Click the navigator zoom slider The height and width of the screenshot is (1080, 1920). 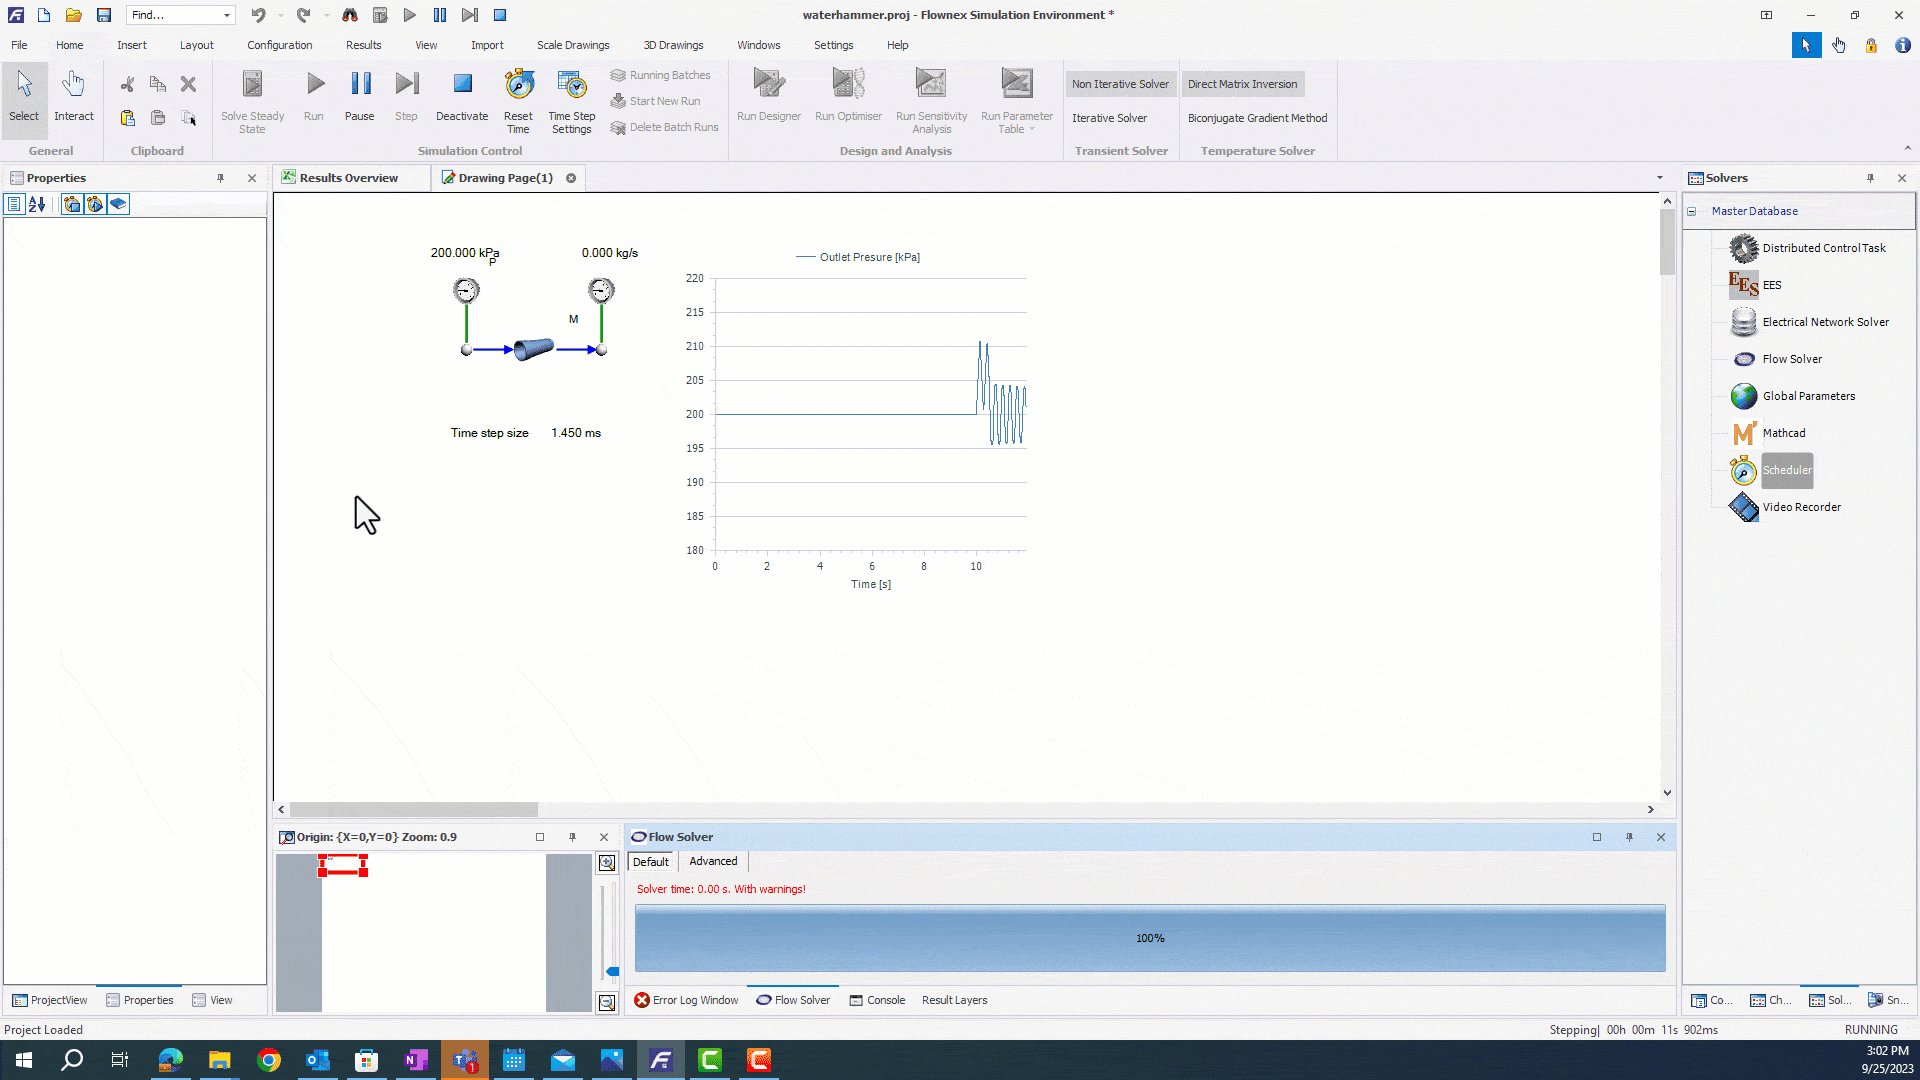pyautogui.click(x=612, y=971)
